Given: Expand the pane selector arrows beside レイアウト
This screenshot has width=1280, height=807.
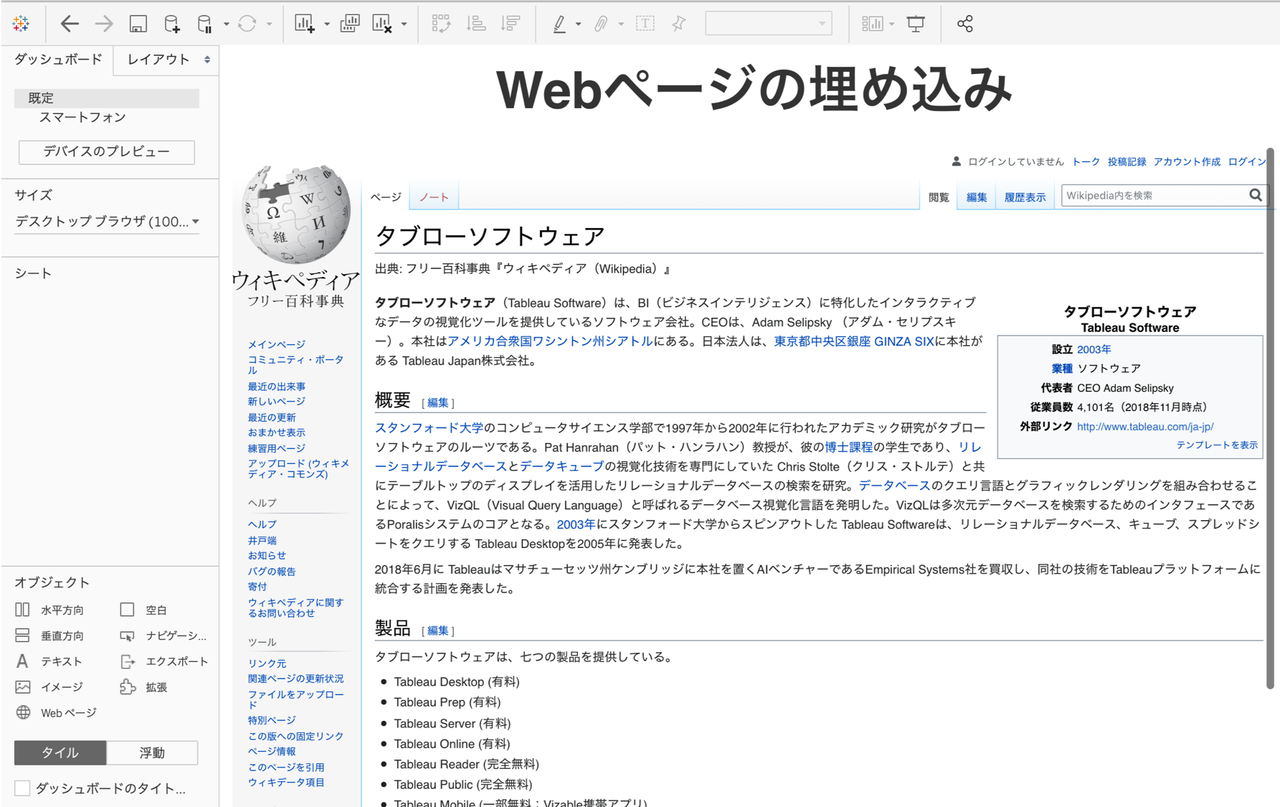Looking at the screenshot, I should coord(207,60).
